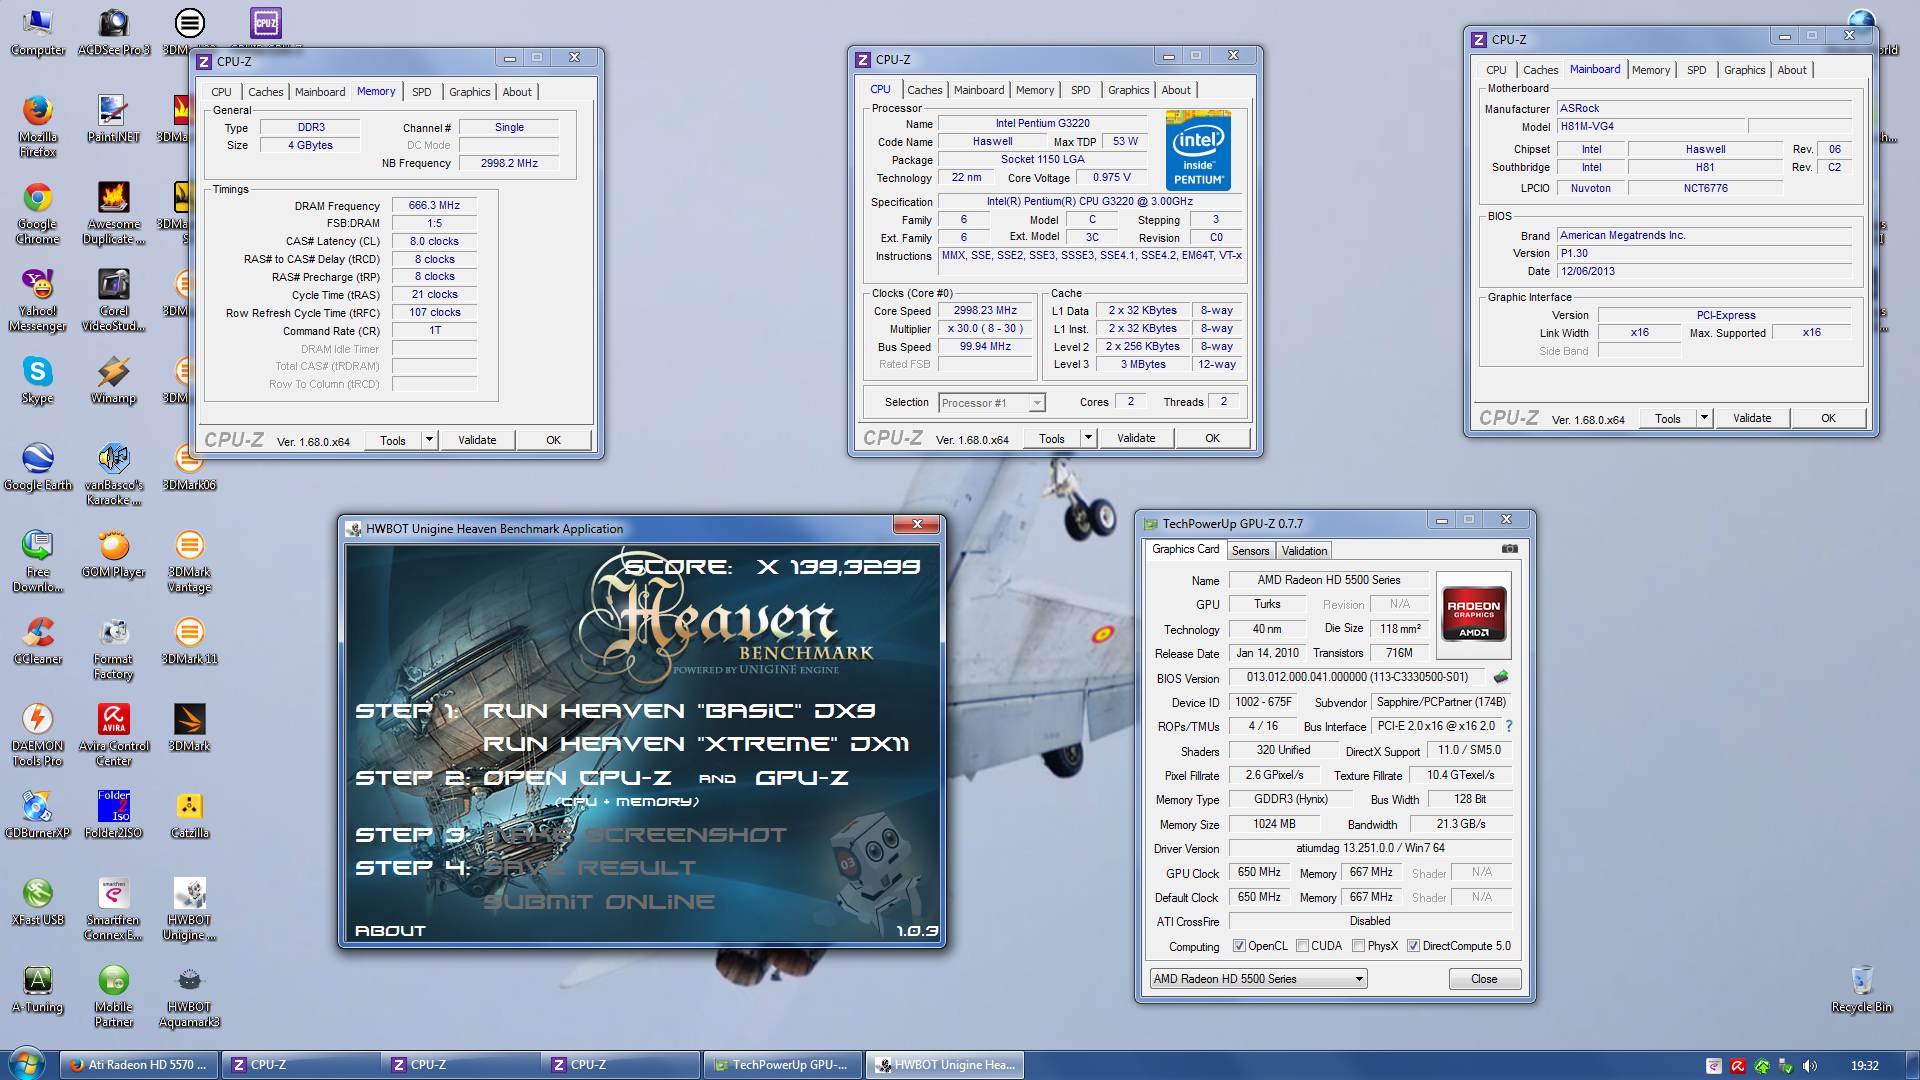Screen dimensions: 1920x1080
Task: Open Google Earth desktop icon
Action: click(37, 466)
